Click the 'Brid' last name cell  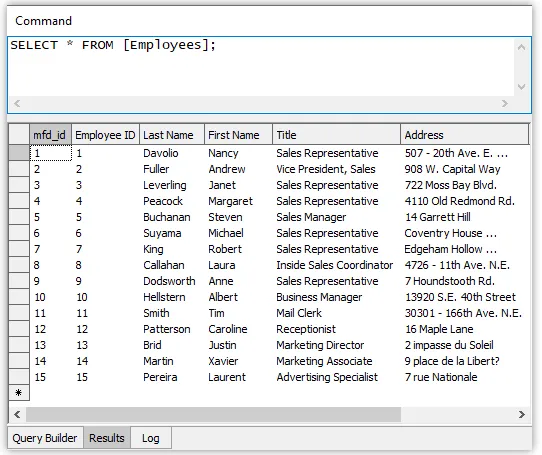coord(172,345)
